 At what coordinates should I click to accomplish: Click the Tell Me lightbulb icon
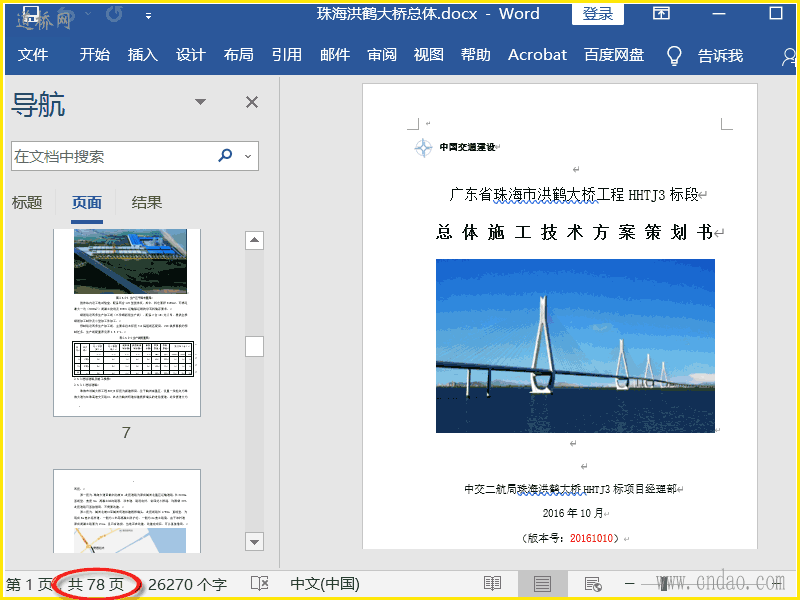(x=675, y=55)
